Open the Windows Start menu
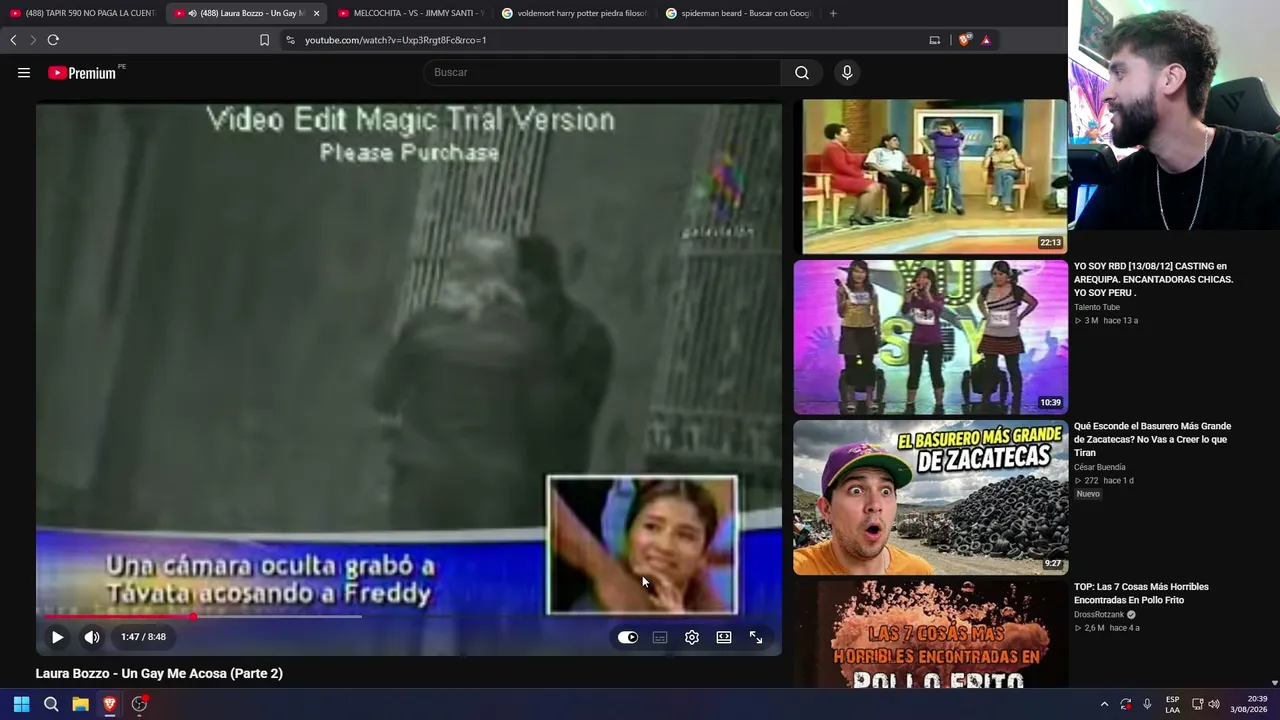1280x720 pixels. [21, 704]
